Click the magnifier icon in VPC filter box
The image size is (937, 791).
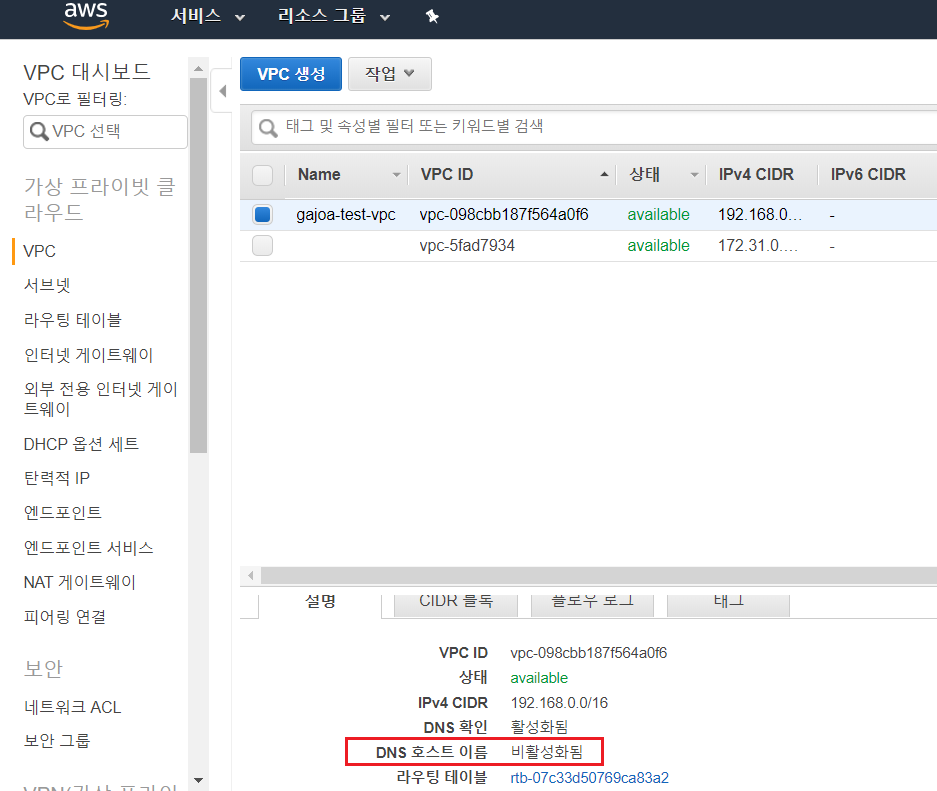coord(39,131)
